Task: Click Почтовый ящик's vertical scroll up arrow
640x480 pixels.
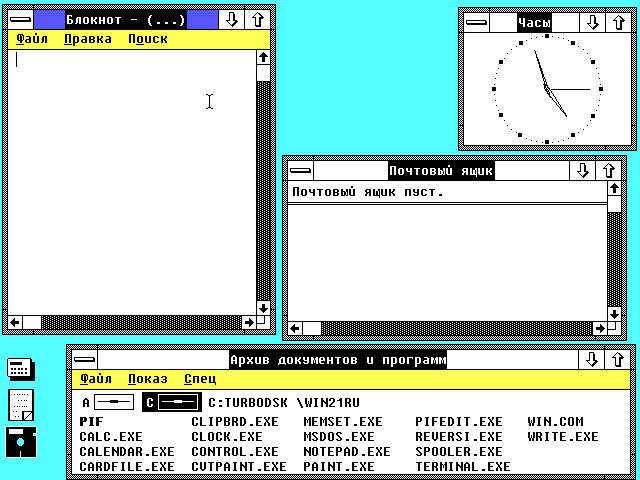Action: pyautogui.click(x=614, y=188)
